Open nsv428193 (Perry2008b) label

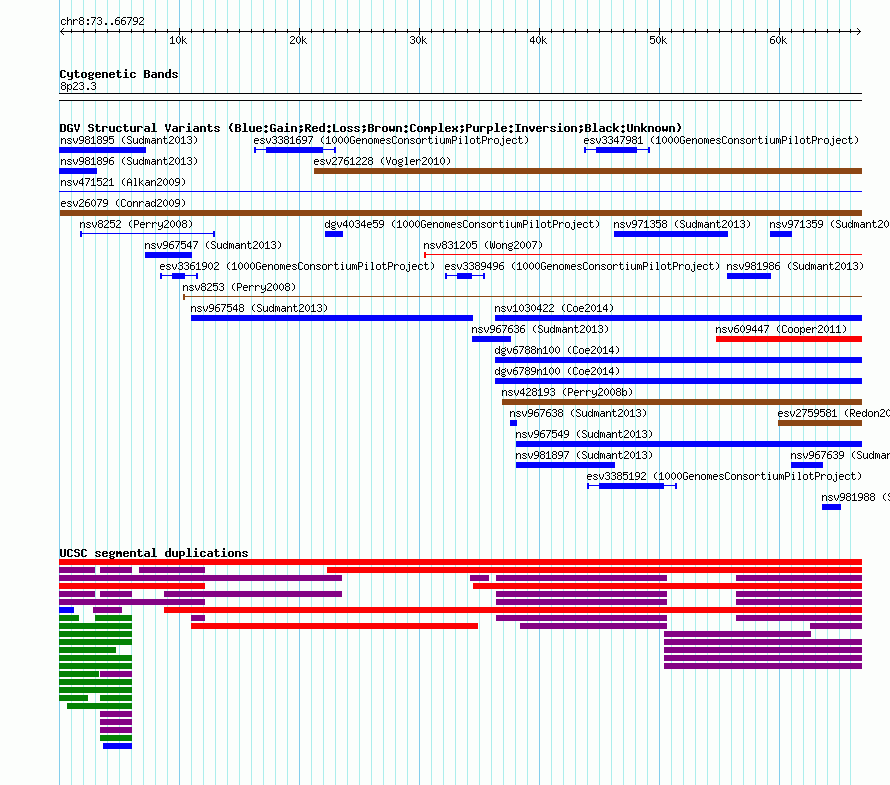click(x=567, y=392)
